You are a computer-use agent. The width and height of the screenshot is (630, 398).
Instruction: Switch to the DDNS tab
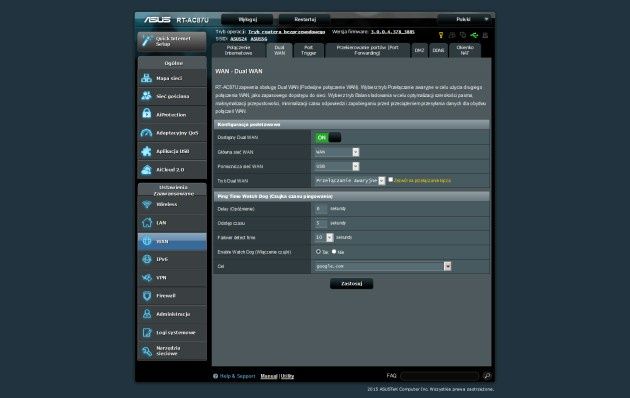(x=438, y=50)
